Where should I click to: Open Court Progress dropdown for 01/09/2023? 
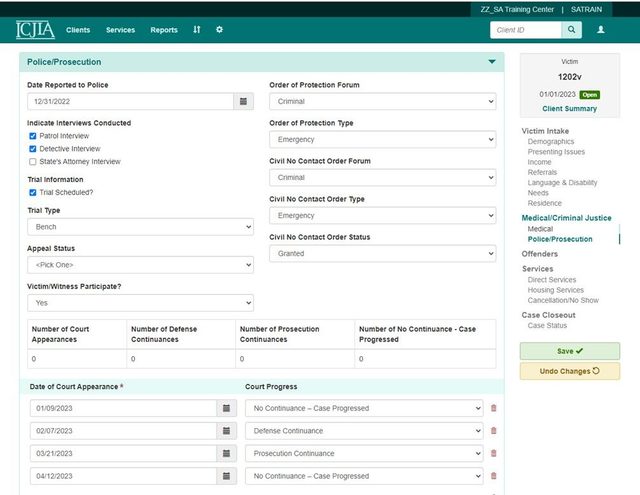tap(364, 408)
